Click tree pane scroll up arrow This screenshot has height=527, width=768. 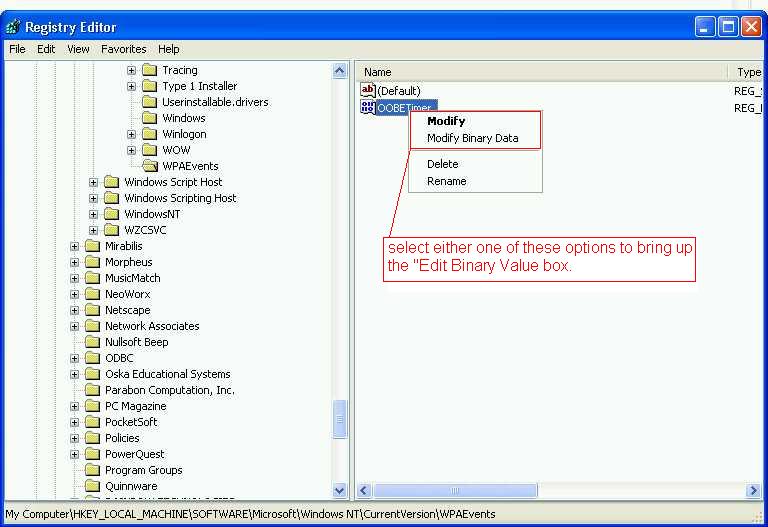click(339, 71)
